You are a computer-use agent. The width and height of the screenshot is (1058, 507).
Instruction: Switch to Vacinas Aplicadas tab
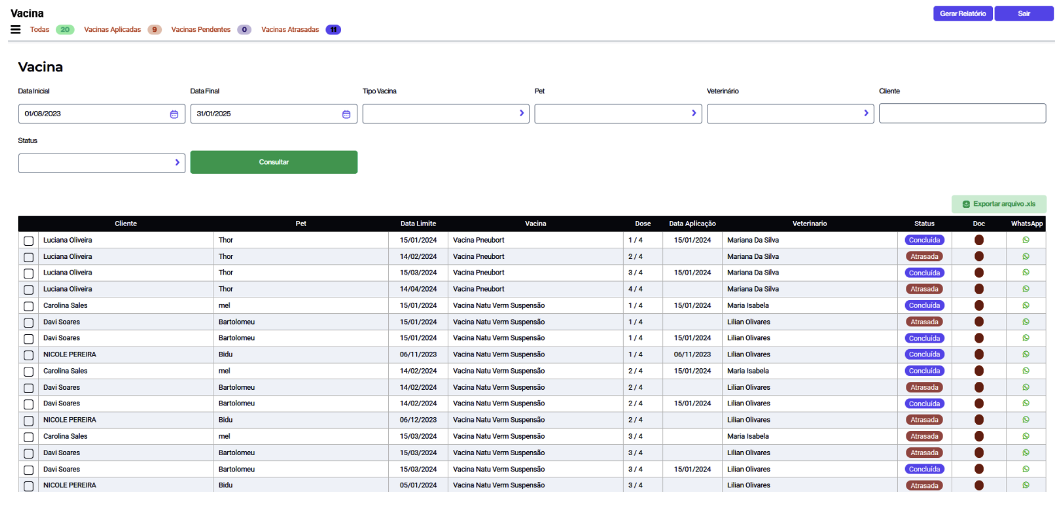coord(114,30)
